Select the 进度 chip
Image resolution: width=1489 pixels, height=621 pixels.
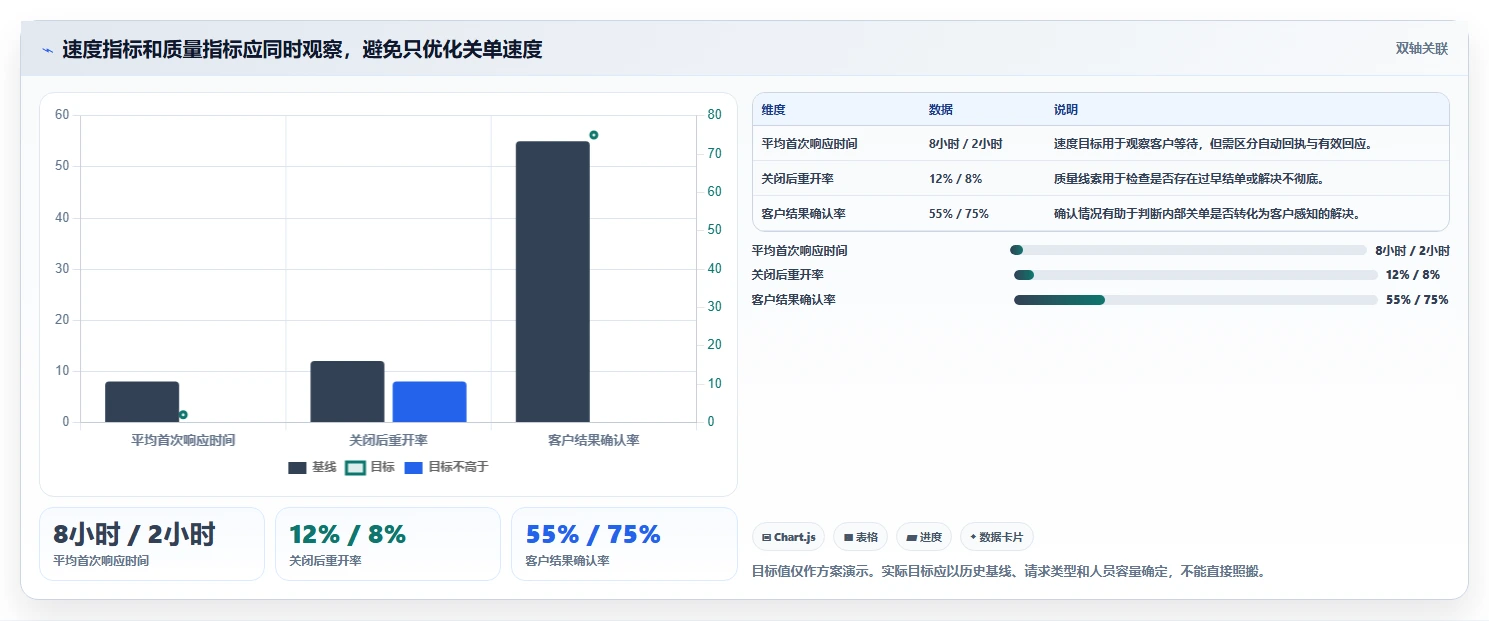(924, 537)
